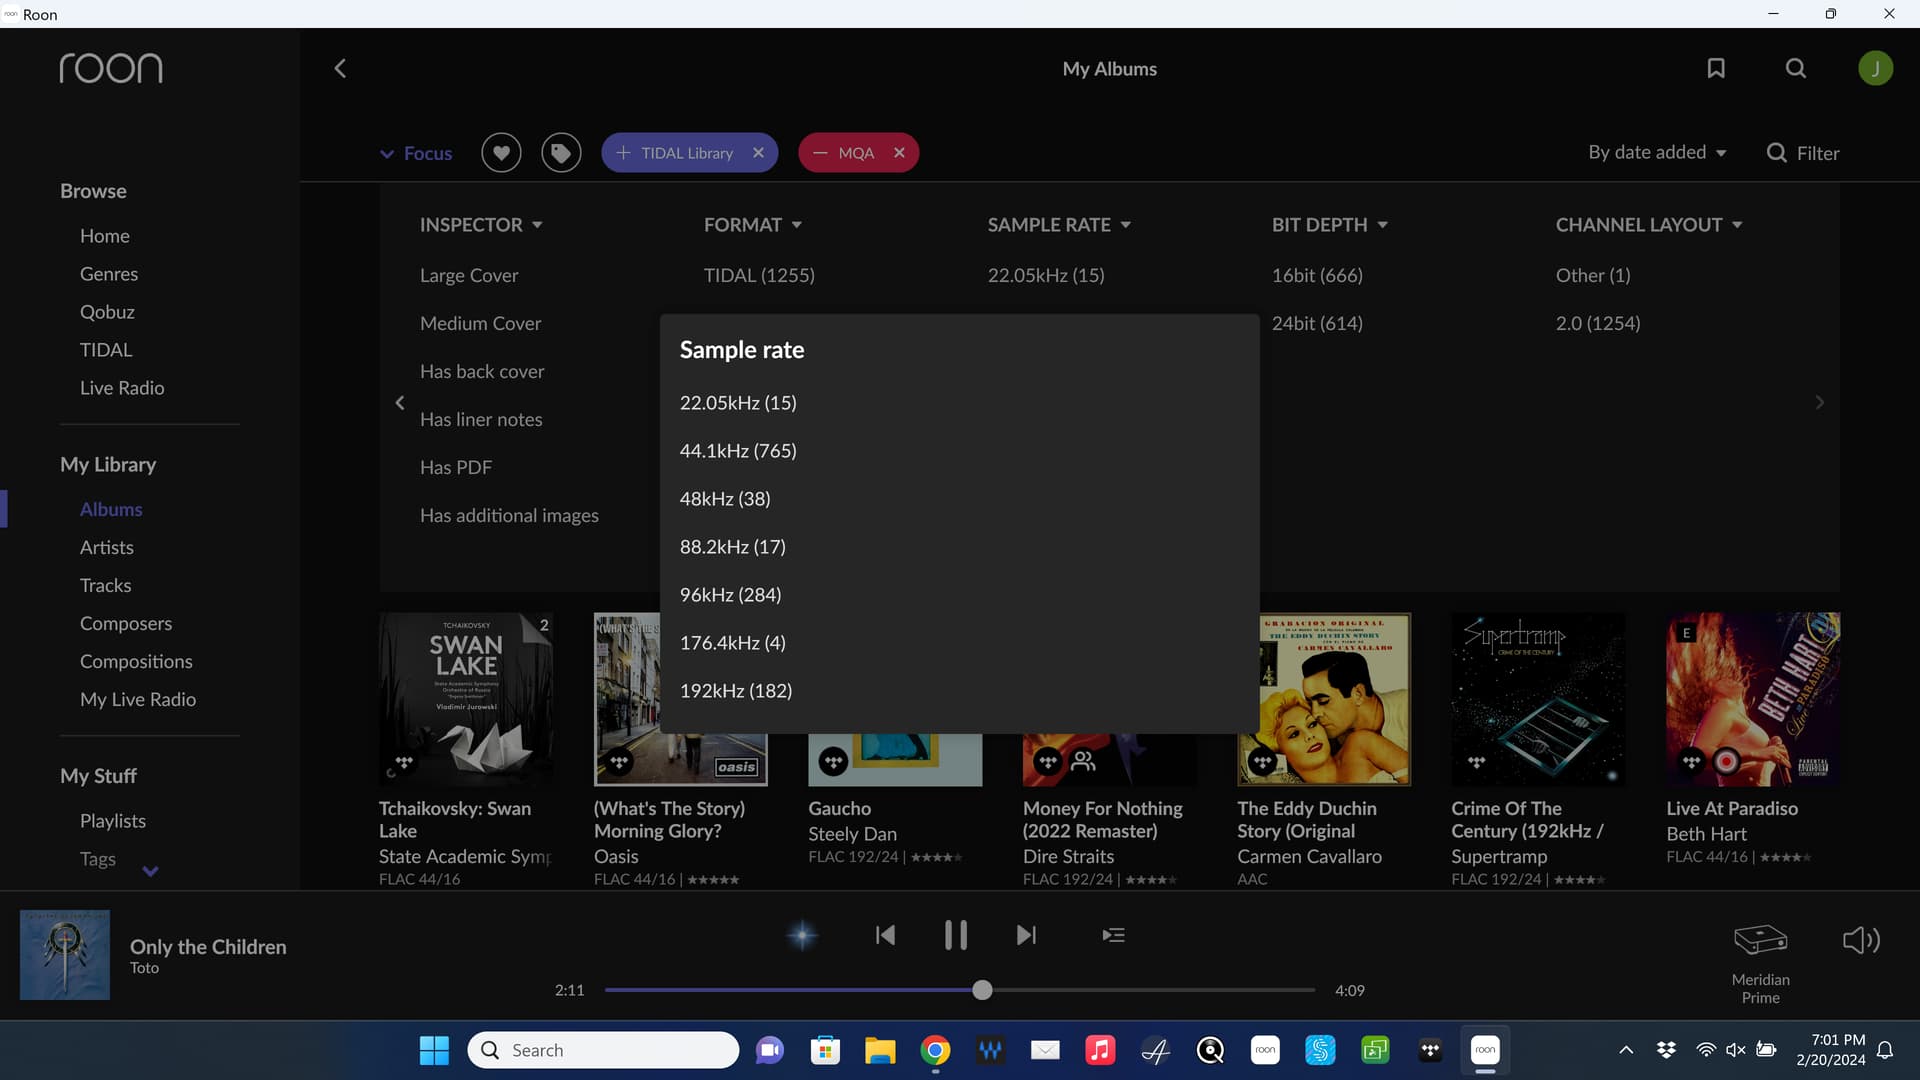The image size is (1920, 1080).
Task: Open Composers in My Library
Action: pyautogui.click(x=126, y=623)
